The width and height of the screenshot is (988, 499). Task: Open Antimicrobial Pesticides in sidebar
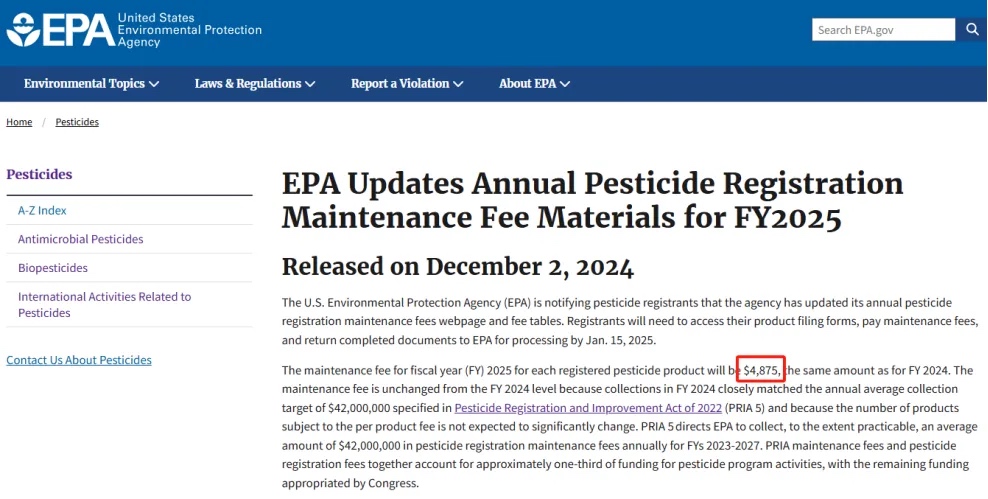(x=81, y=239)
